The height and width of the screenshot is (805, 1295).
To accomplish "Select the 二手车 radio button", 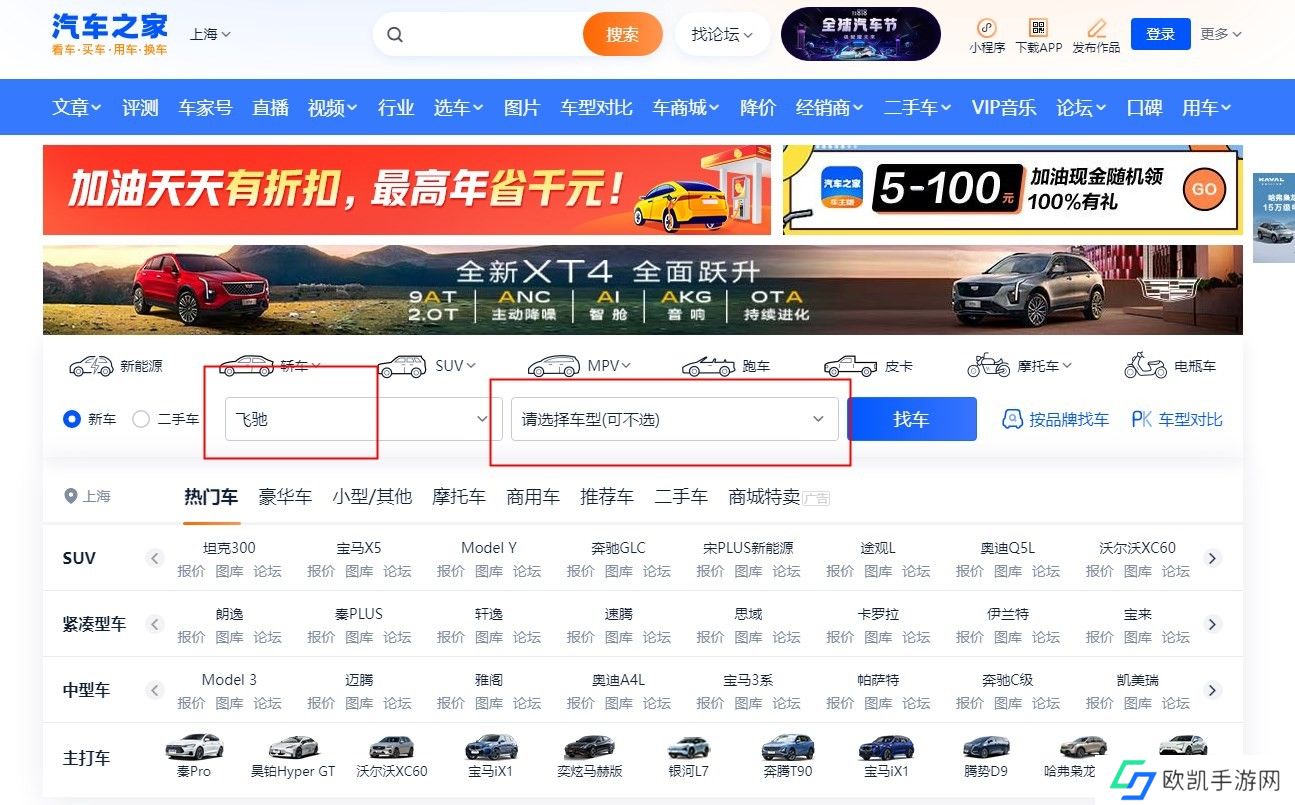I will [x=141, y=419].
